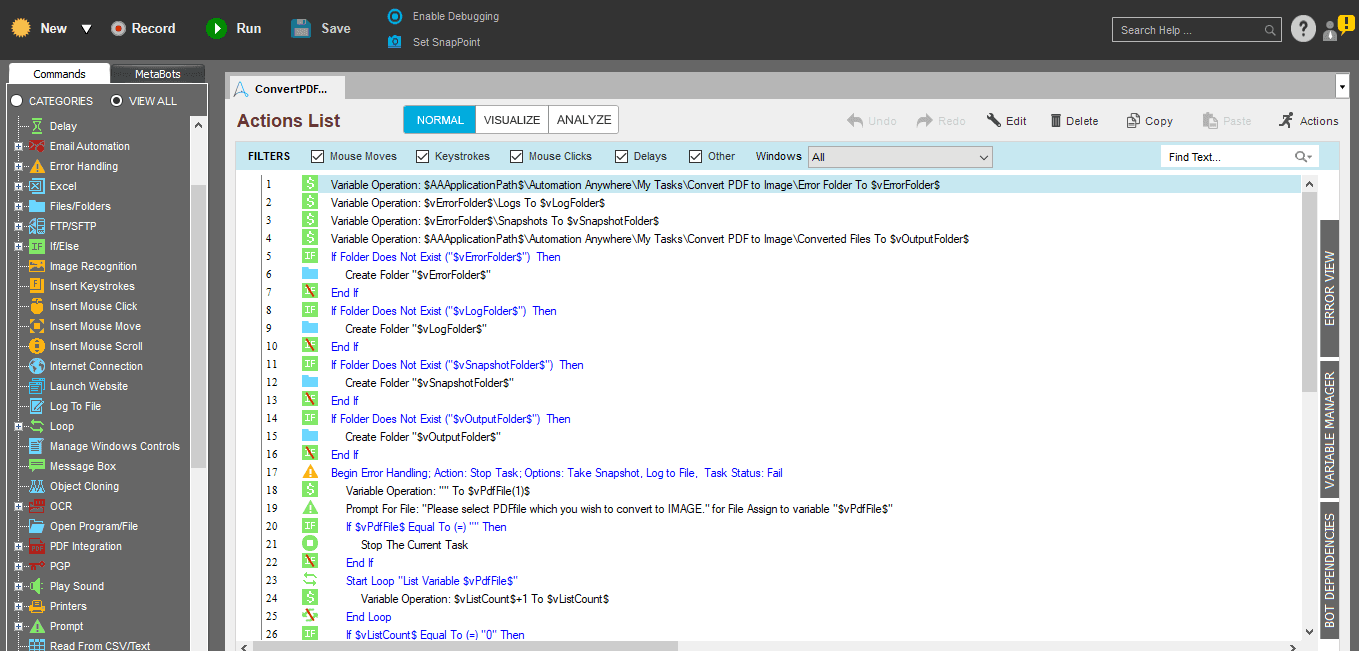
Task: Expand the Error Handling tree node
Action: 18,166
